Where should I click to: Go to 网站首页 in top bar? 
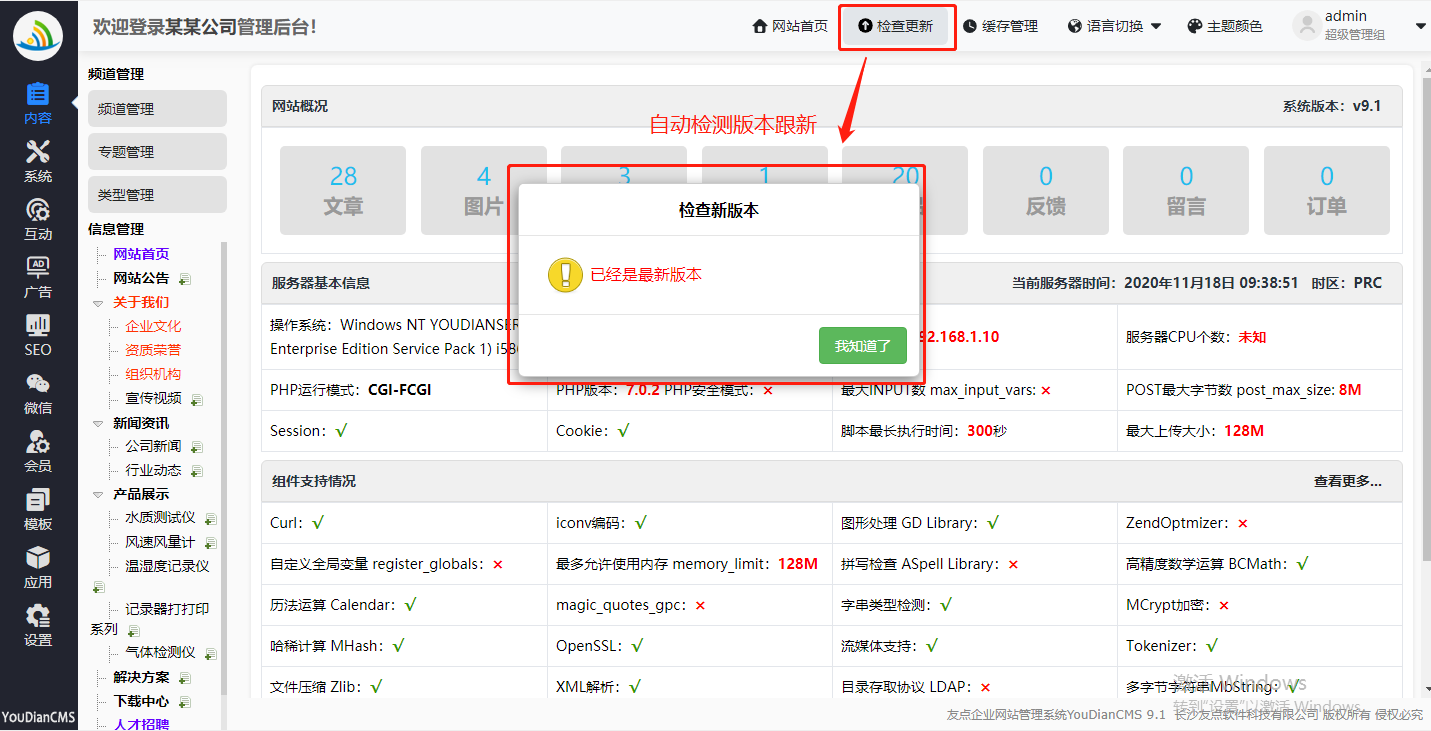[x=790, y=27]
